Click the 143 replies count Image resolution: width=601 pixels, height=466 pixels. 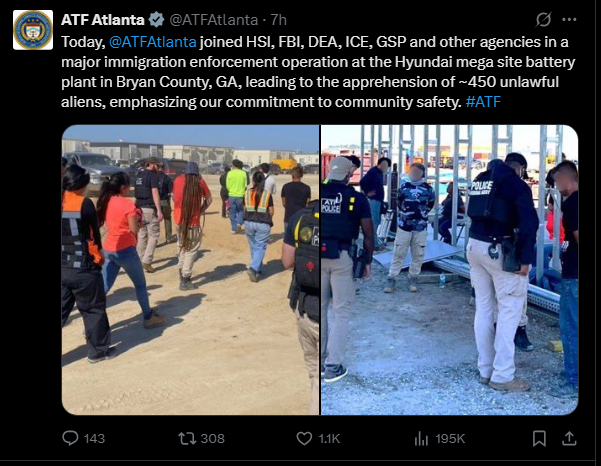[x=94, y=438]
